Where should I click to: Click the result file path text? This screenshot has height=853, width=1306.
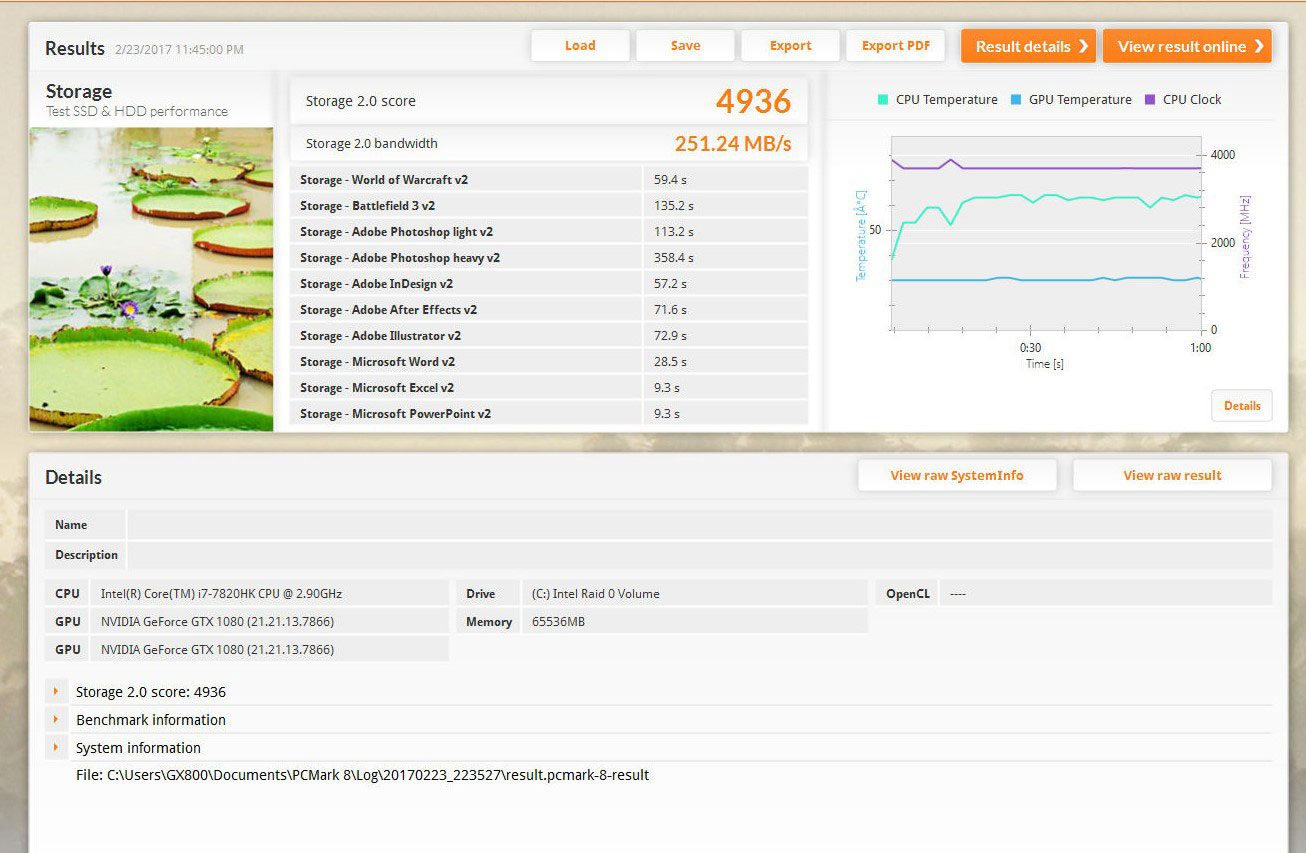pyautogui.click(x=363, y=775)
